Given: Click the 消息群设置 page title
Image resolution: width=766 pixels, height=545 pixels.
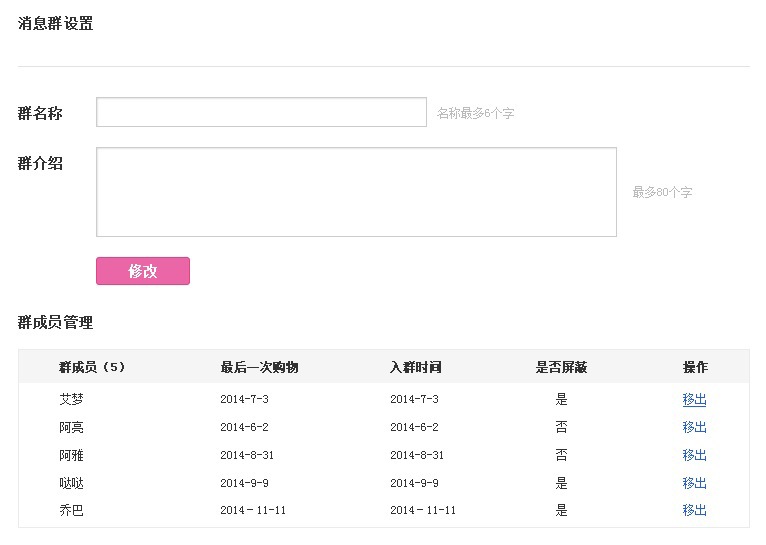Looking at the screenshot, I should 55,24.
